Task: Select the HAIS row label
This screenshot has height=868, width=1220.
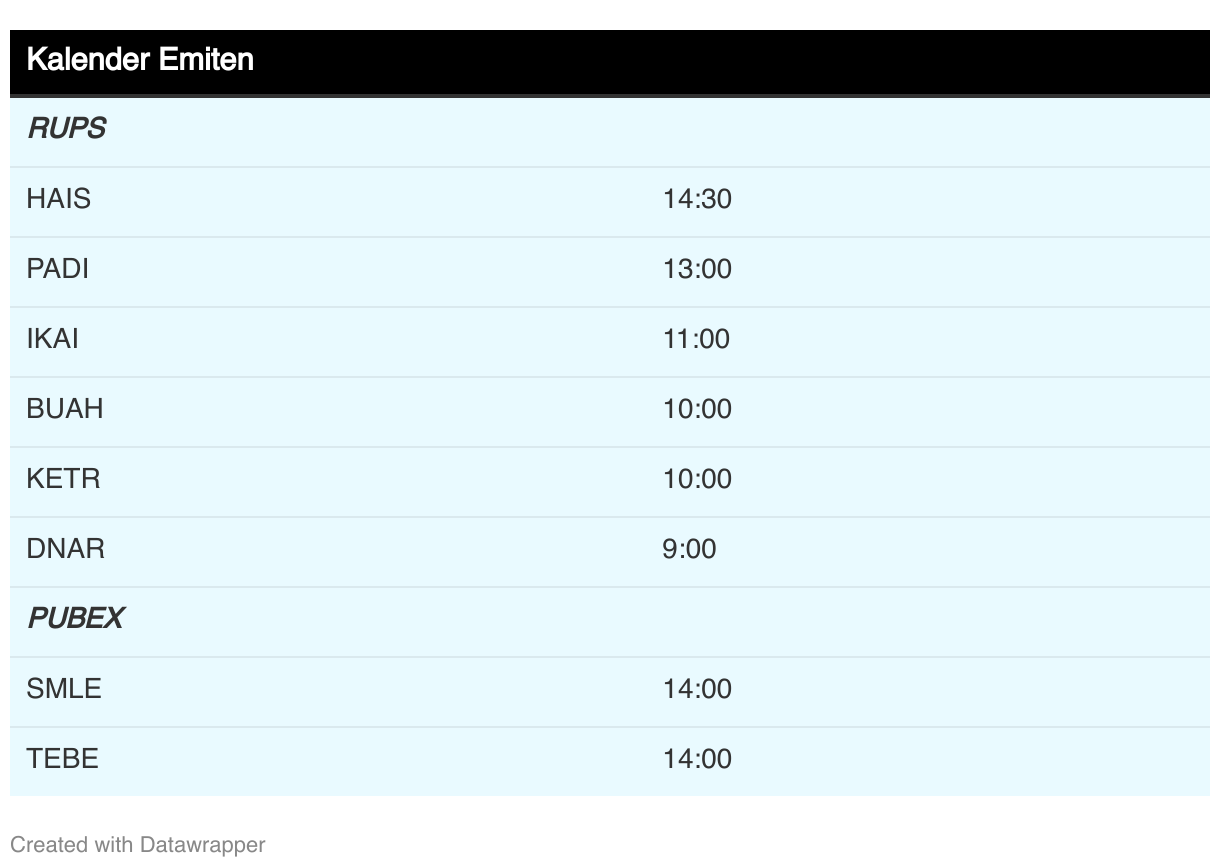Action: coord(58,199)
